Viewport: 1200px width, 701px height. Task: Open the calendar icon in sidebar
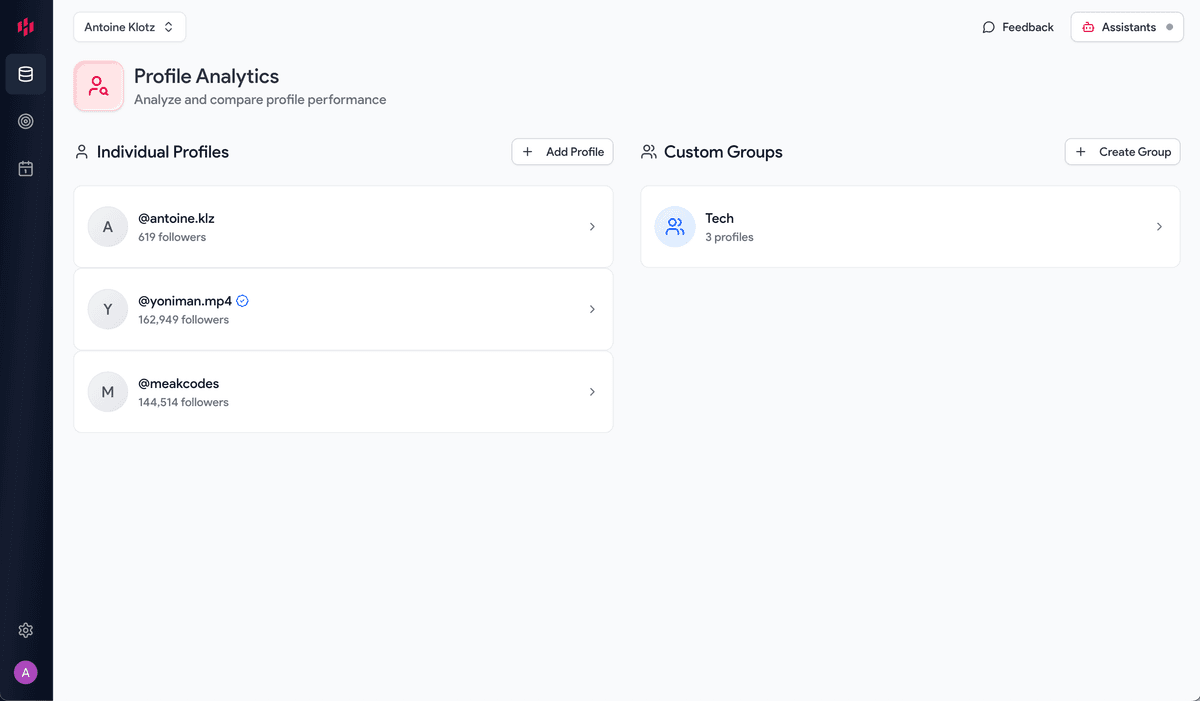click(x=26, y=169)
